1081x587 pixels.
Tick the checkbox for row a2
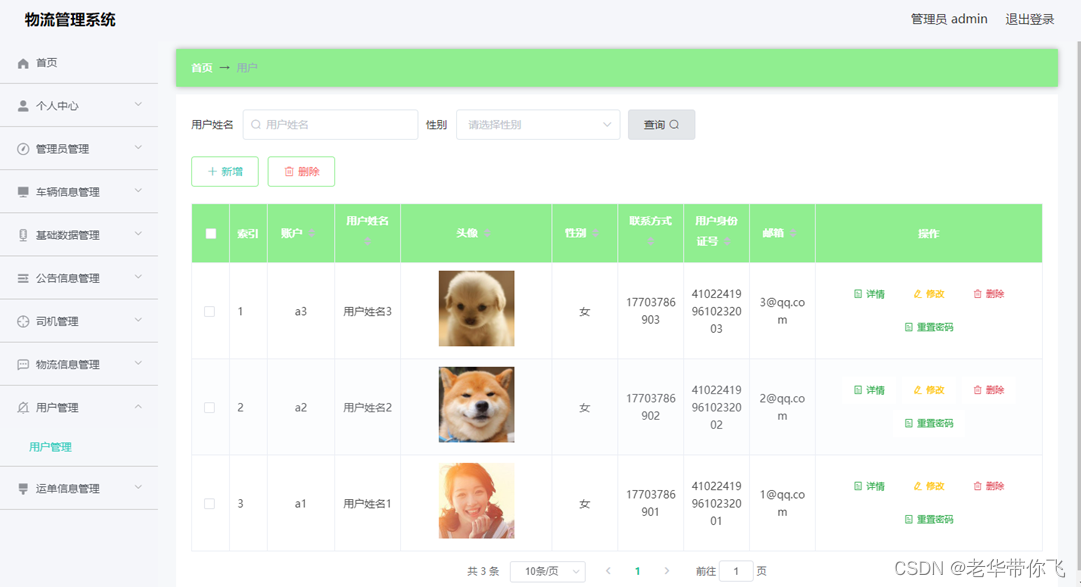[210, 408]
